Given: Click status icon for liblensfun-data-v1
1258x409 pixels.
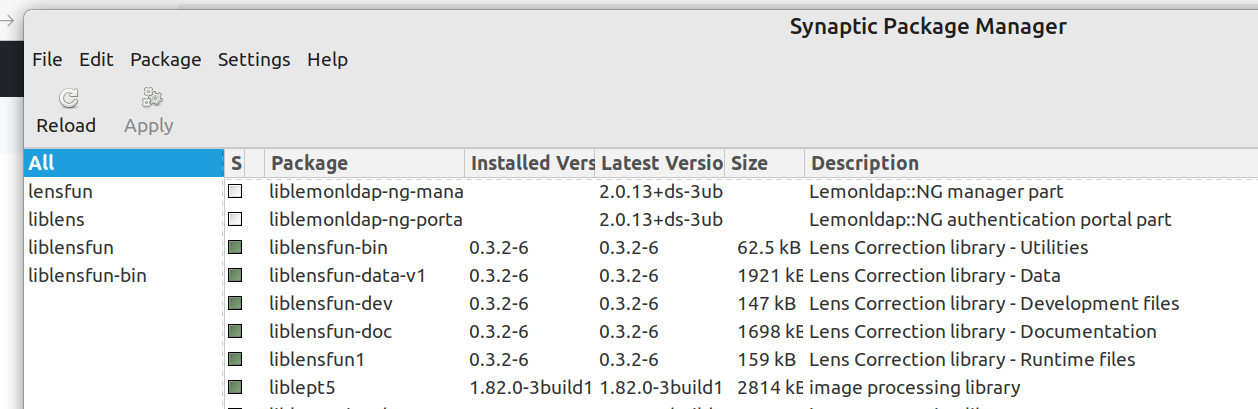Looking at the screenshot, I should (x=235, y=275).
